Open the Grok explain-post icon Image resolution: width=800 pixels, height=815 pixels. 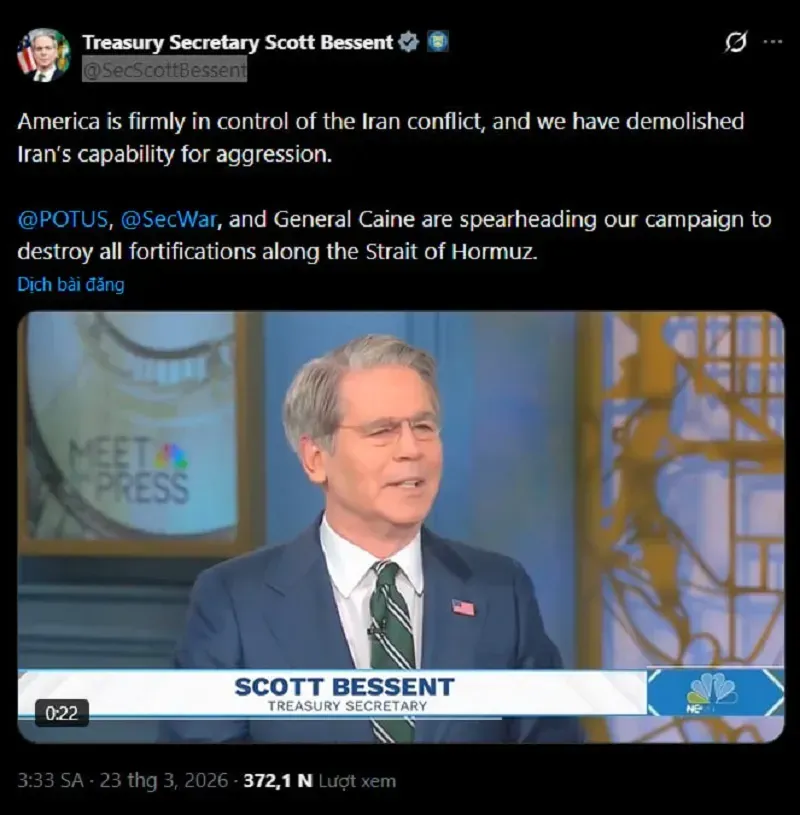click(736, 42)
